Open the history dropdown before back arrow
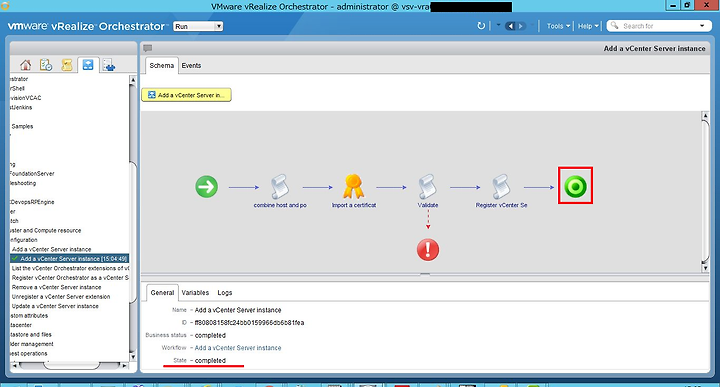The image size is (720, 387). click(x=498, y=26)
